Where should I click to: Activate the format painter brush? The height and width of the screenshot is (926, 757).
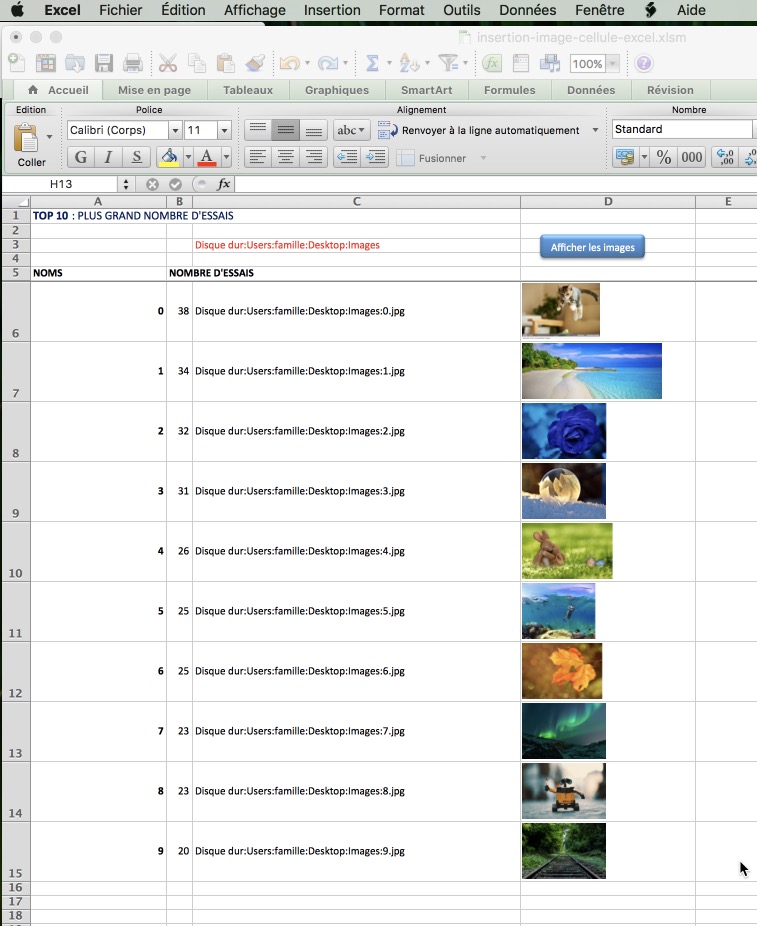click(x=254, y=63)
